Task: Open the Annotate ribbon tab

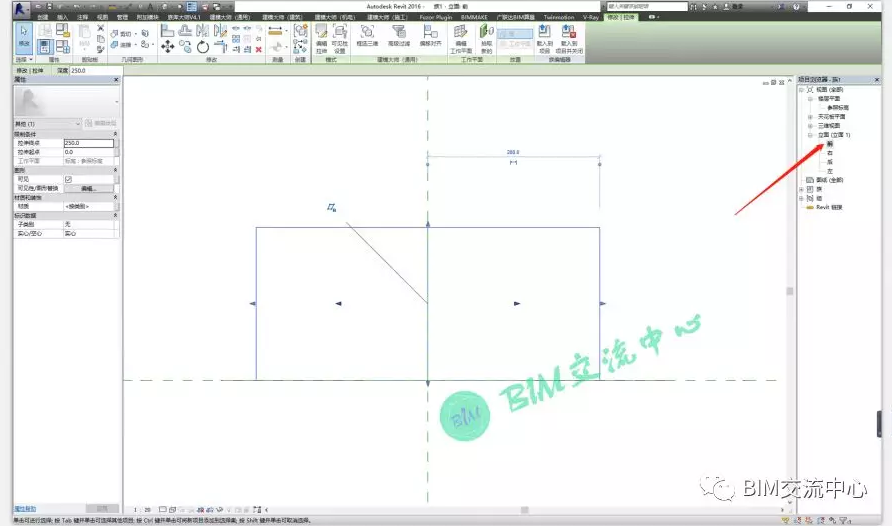Action: click(x=82, y=17)
